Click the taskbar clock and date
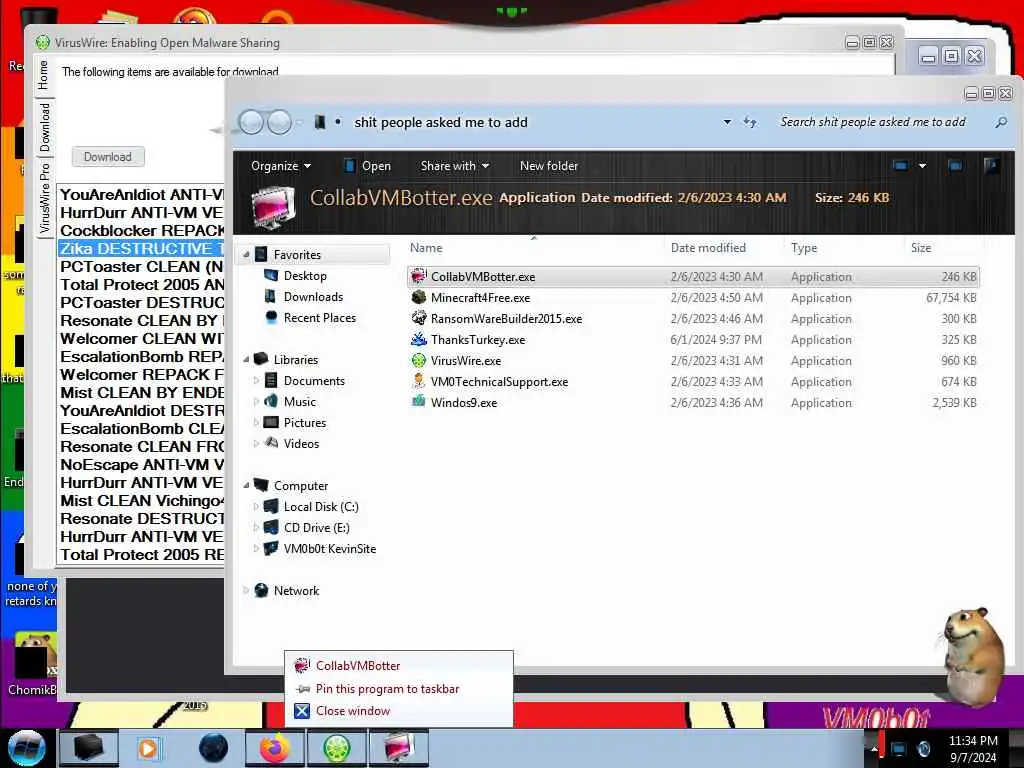Image resolution: width=1024 pixels, height=768 pixels. point(973,749)
